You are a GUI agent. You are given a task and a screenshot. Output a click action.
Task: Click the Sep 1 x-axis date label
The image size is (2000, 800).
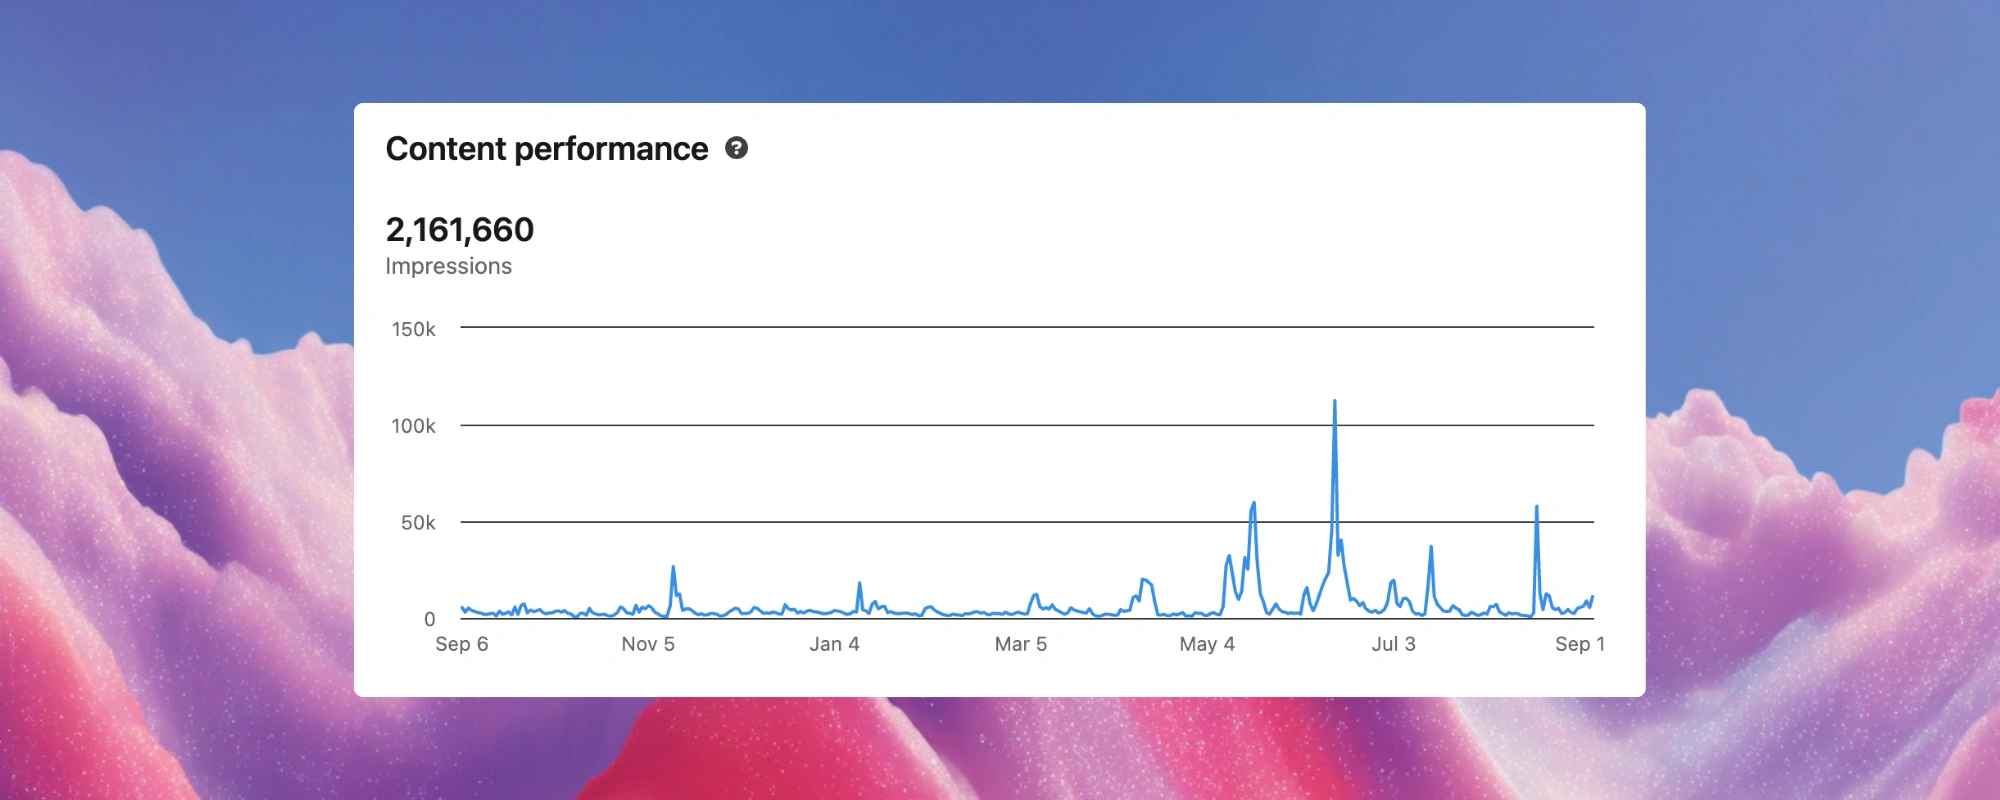click(1579, 644)
